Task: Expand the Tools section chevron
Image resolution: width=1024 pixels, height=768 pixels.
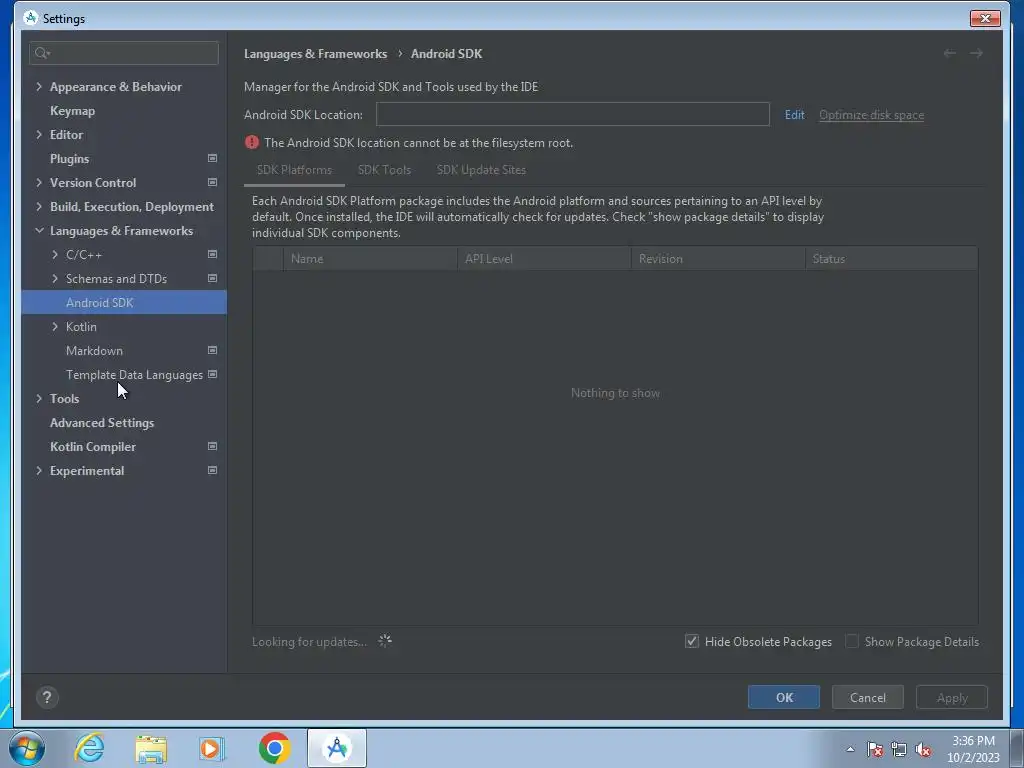Action: point(39,398)
